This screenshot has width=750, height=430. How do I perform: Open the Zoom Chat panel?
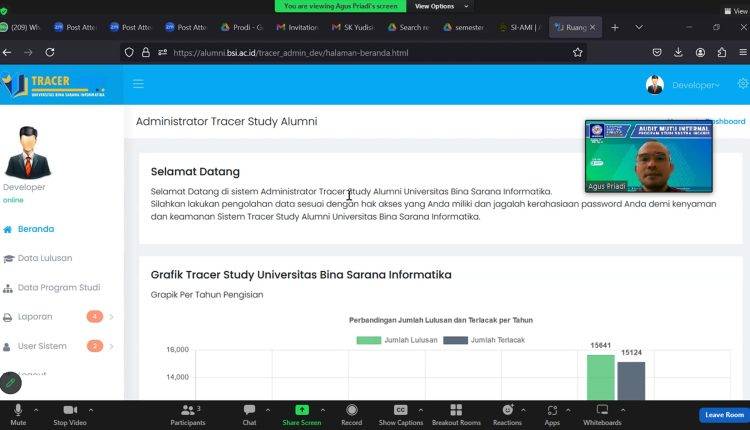point(249,415)
